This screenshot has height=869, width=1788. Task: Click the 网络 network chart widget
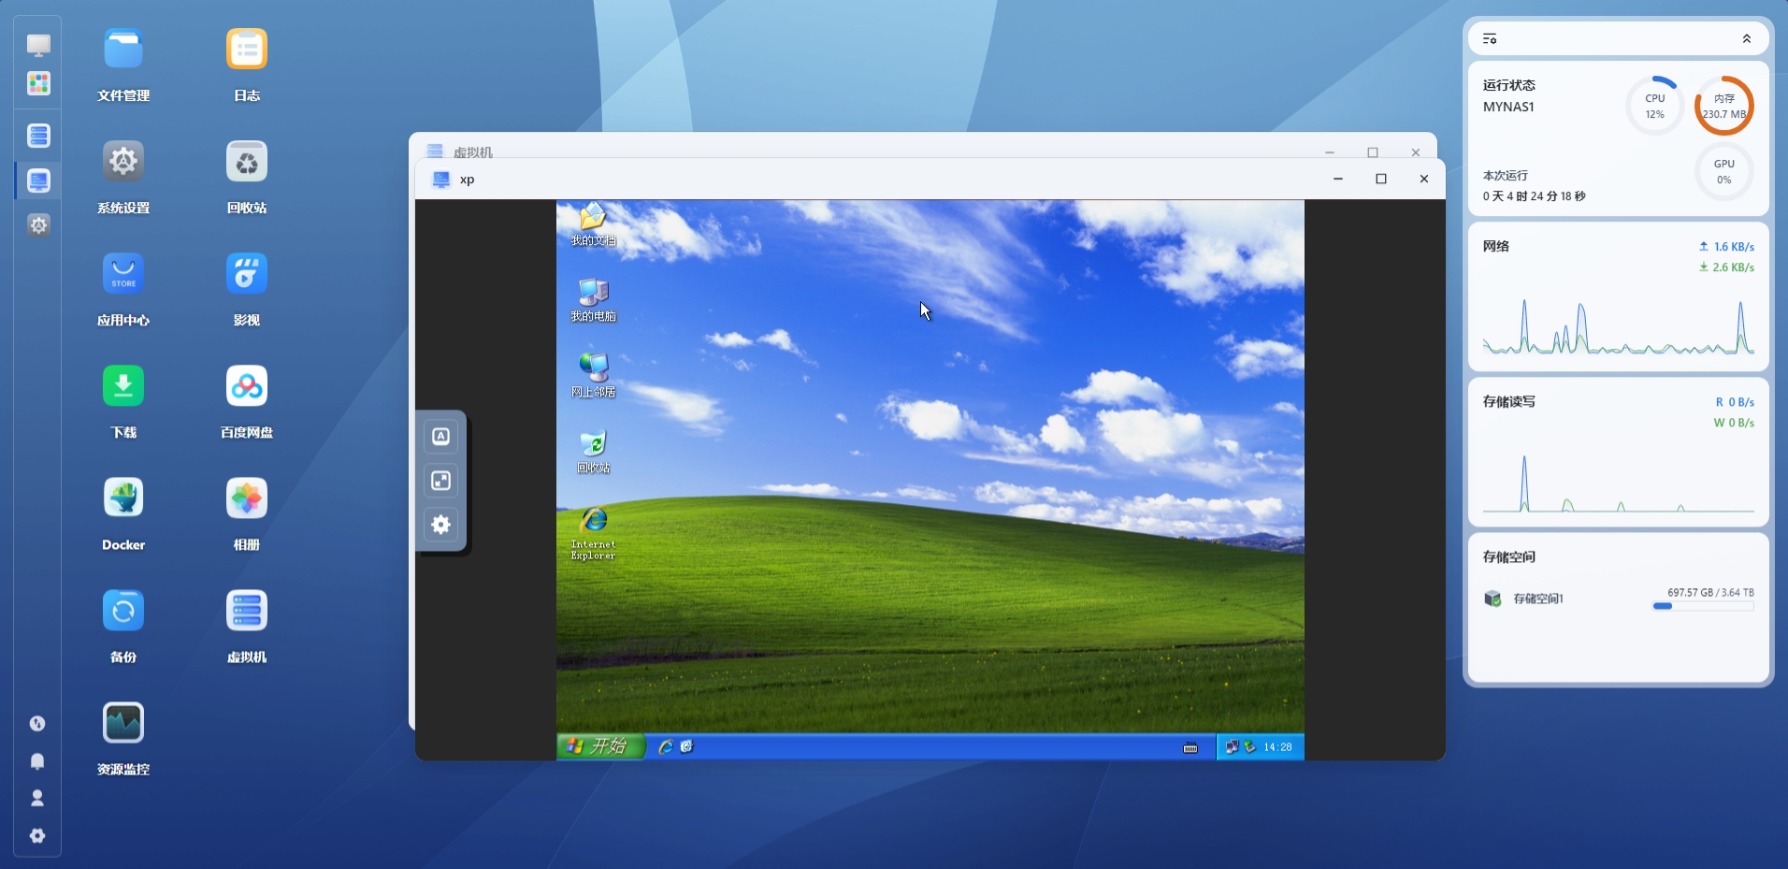point(1618,297)
